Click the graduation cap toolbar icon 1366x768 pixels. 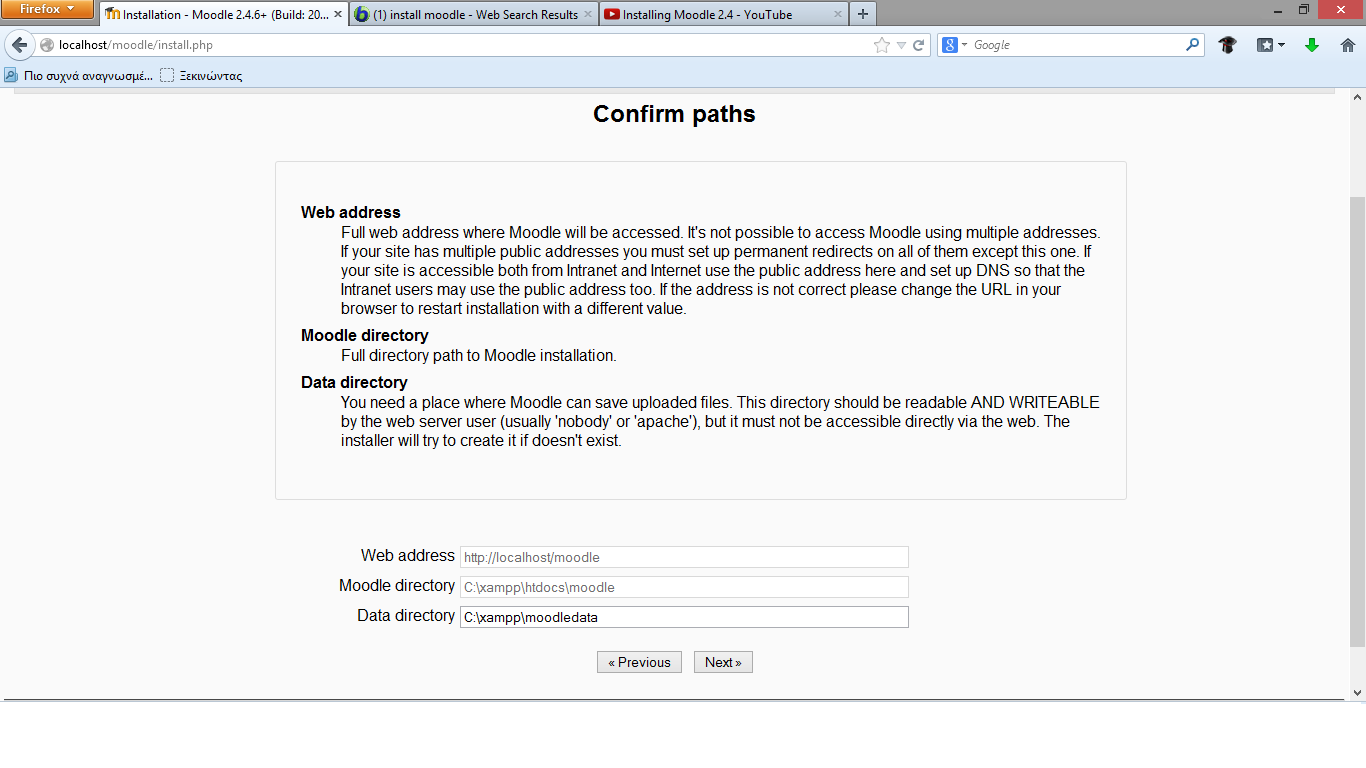pos(1227,45)
